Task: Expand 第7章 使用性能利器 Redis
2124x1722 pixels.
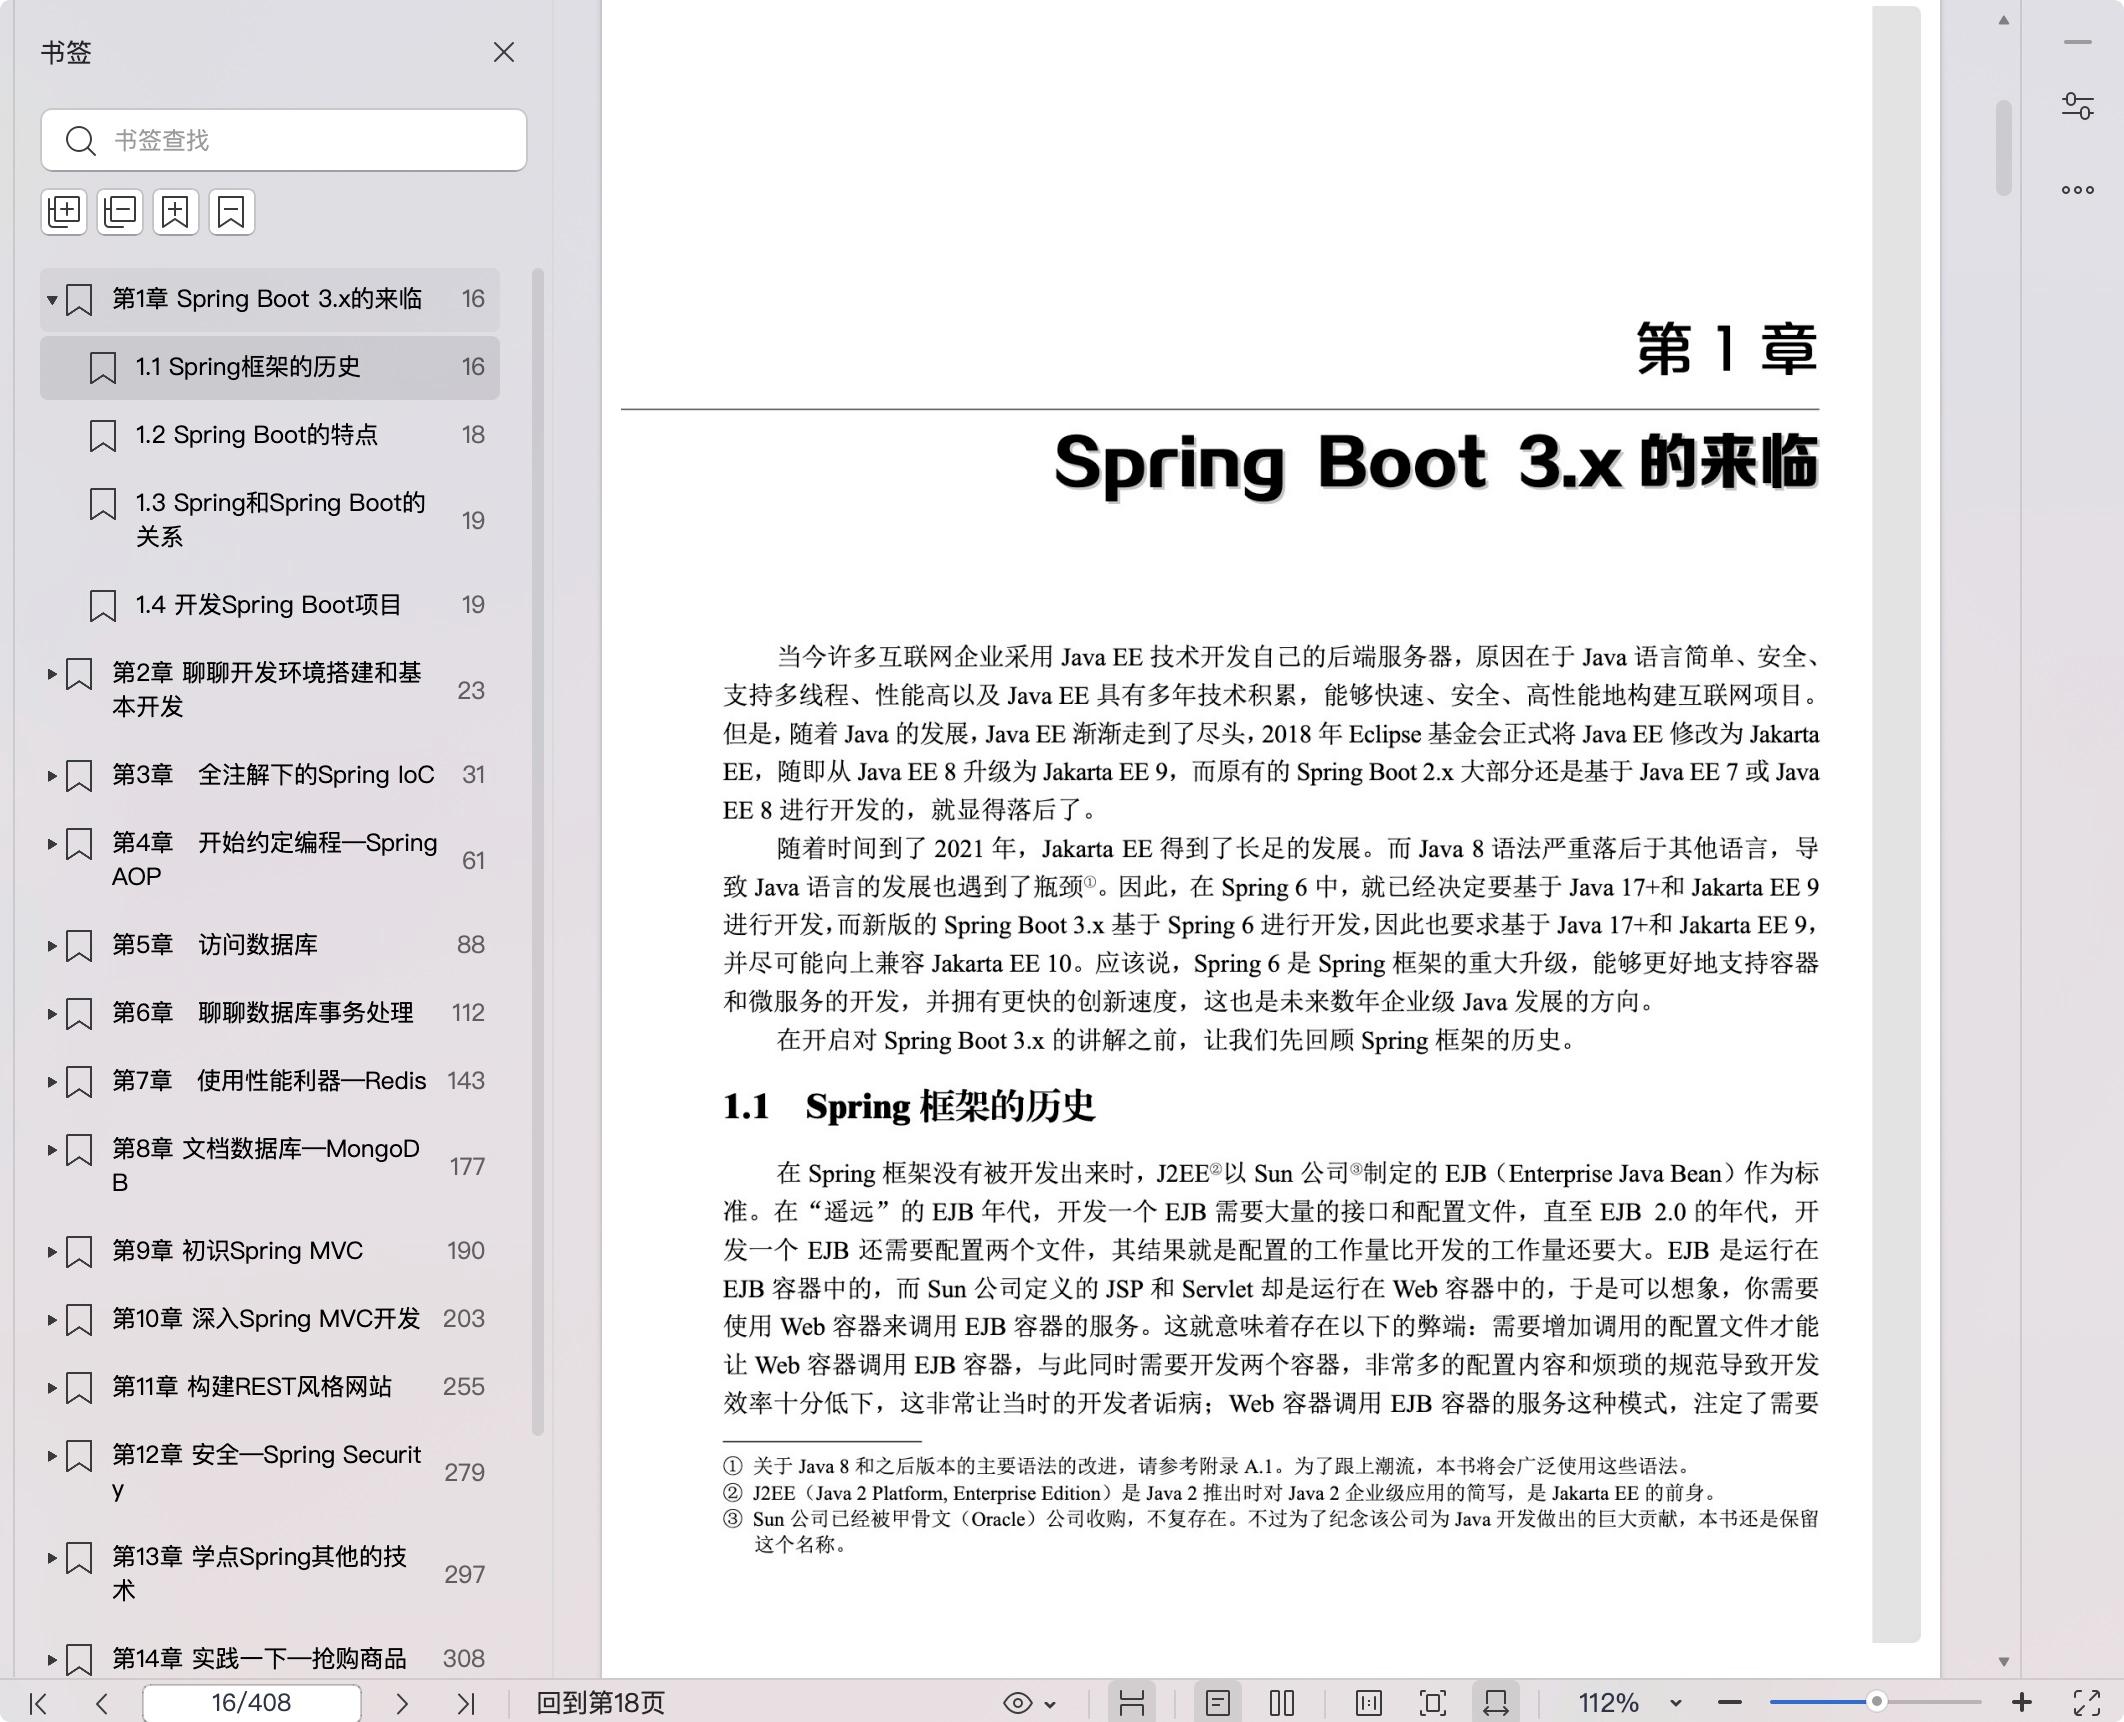Action: [x=52, y=1081]
